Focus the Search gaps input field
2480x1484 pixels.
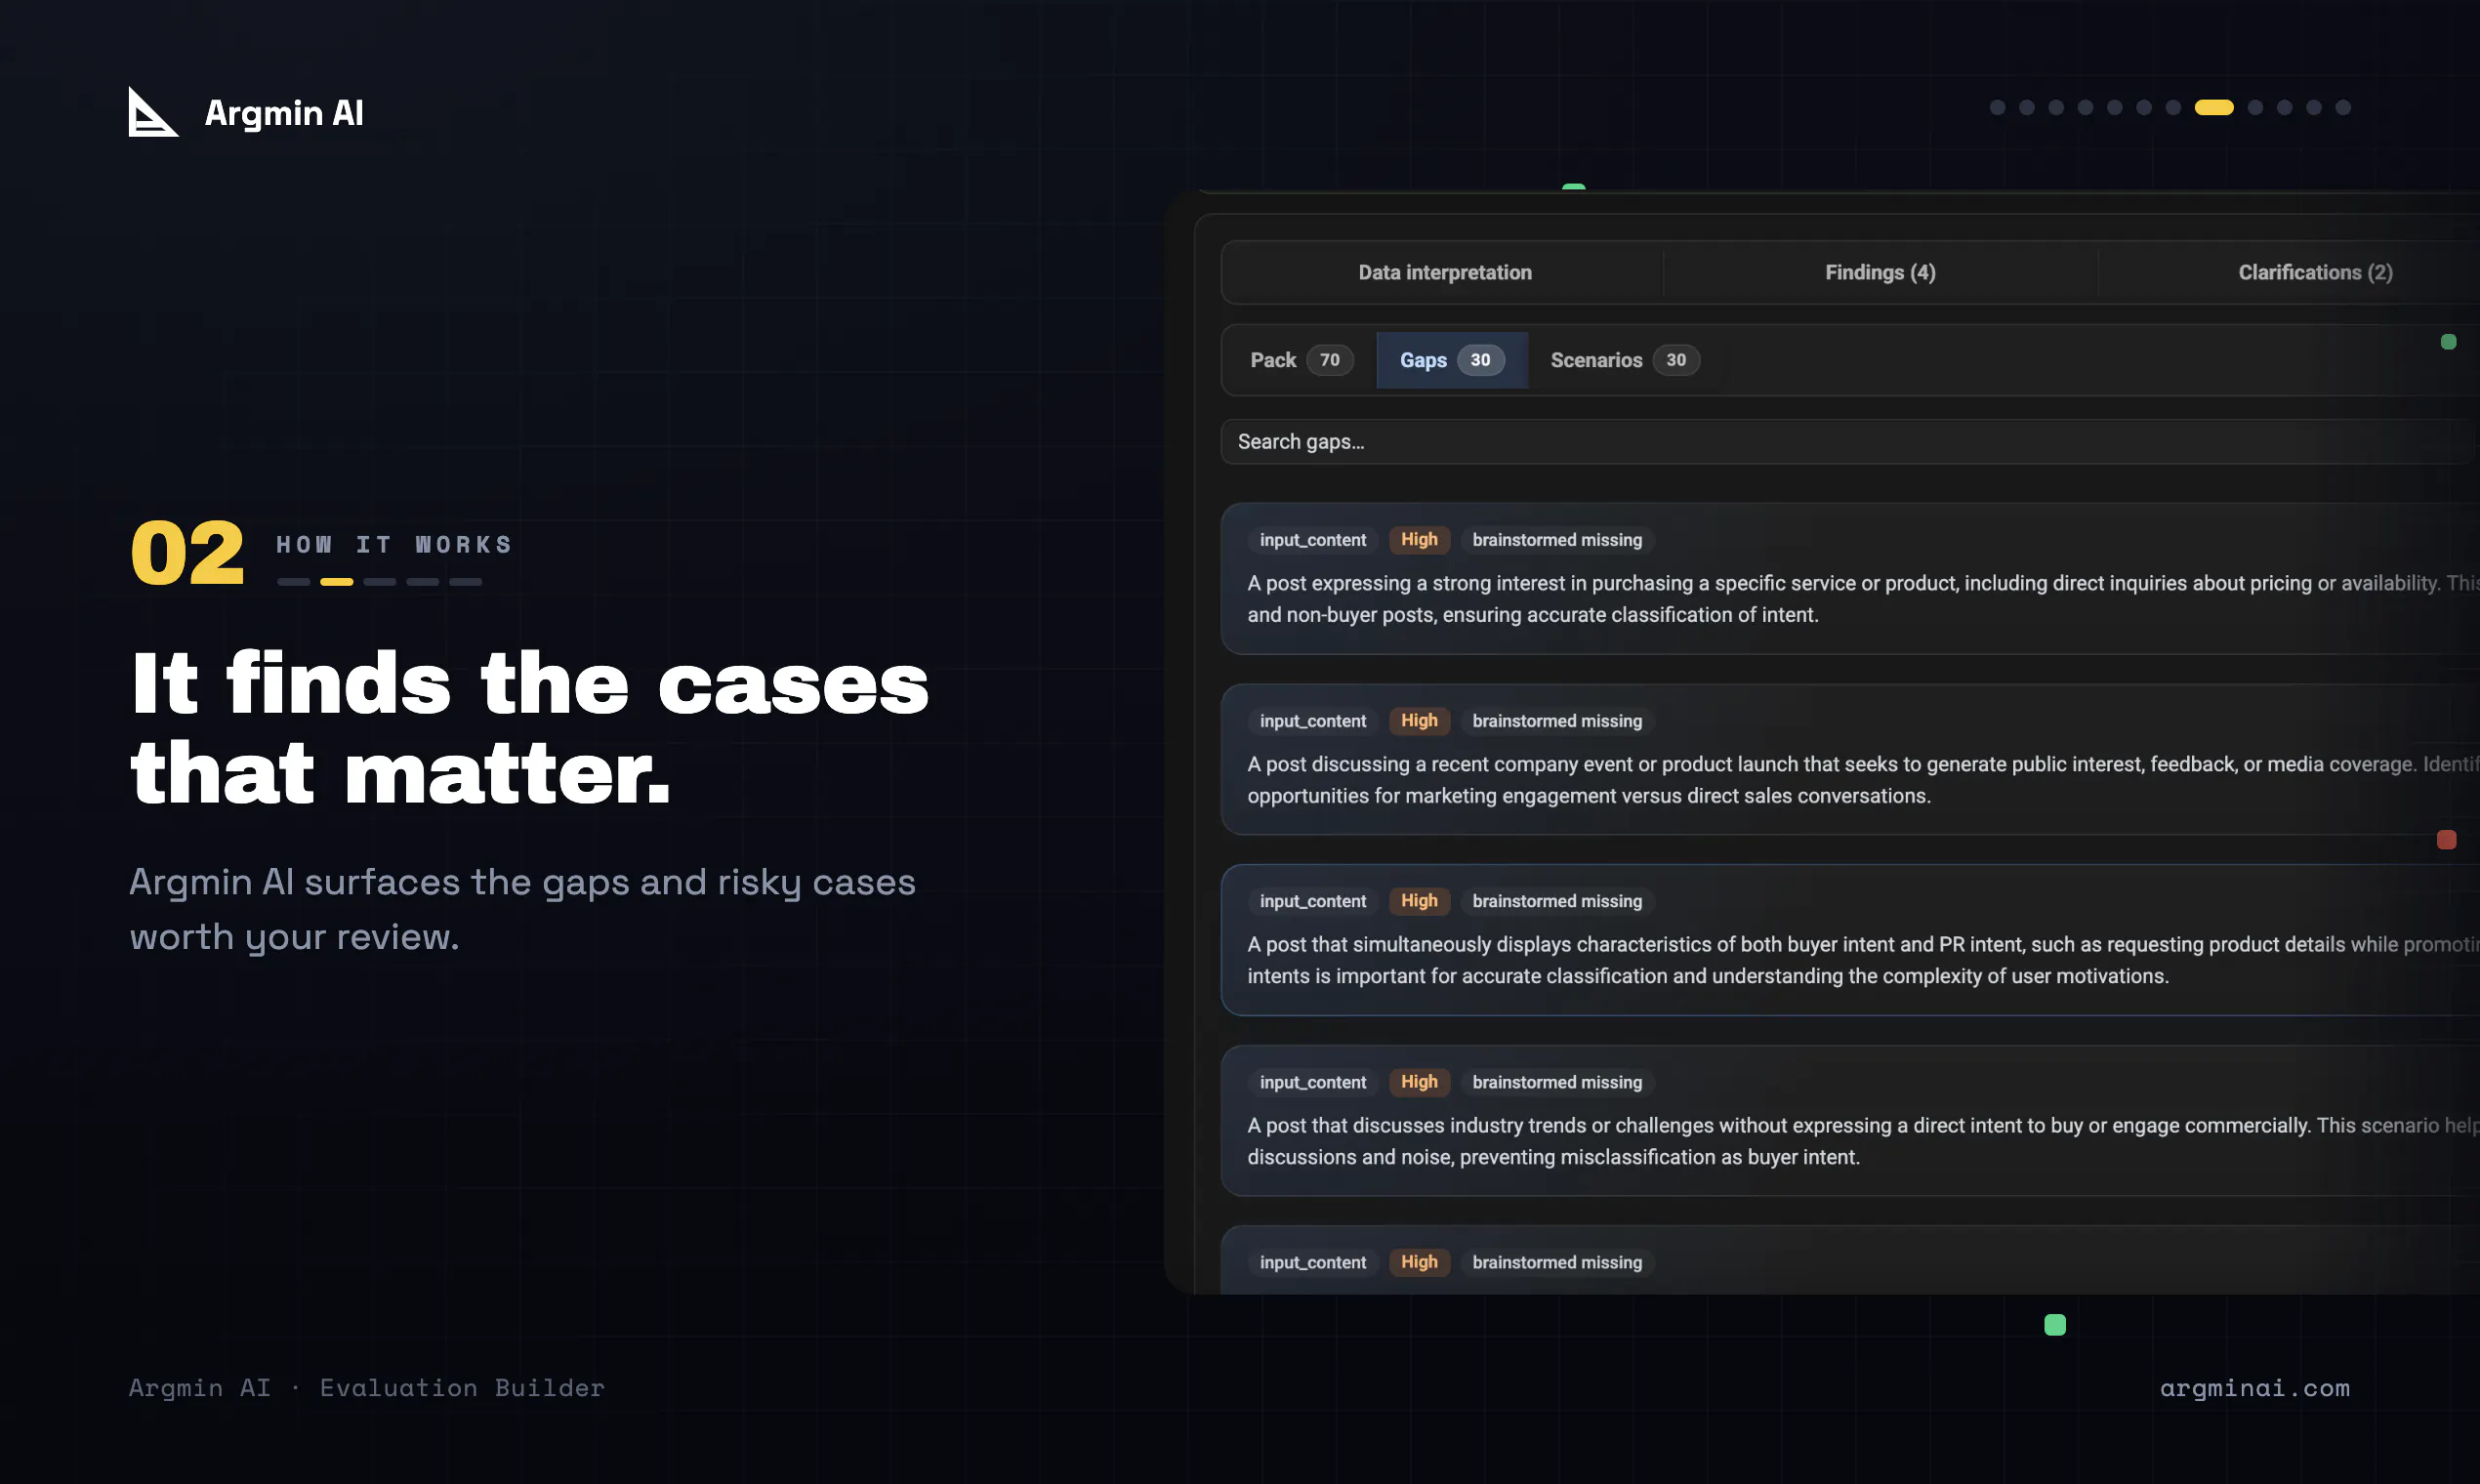pos(1848,442)
